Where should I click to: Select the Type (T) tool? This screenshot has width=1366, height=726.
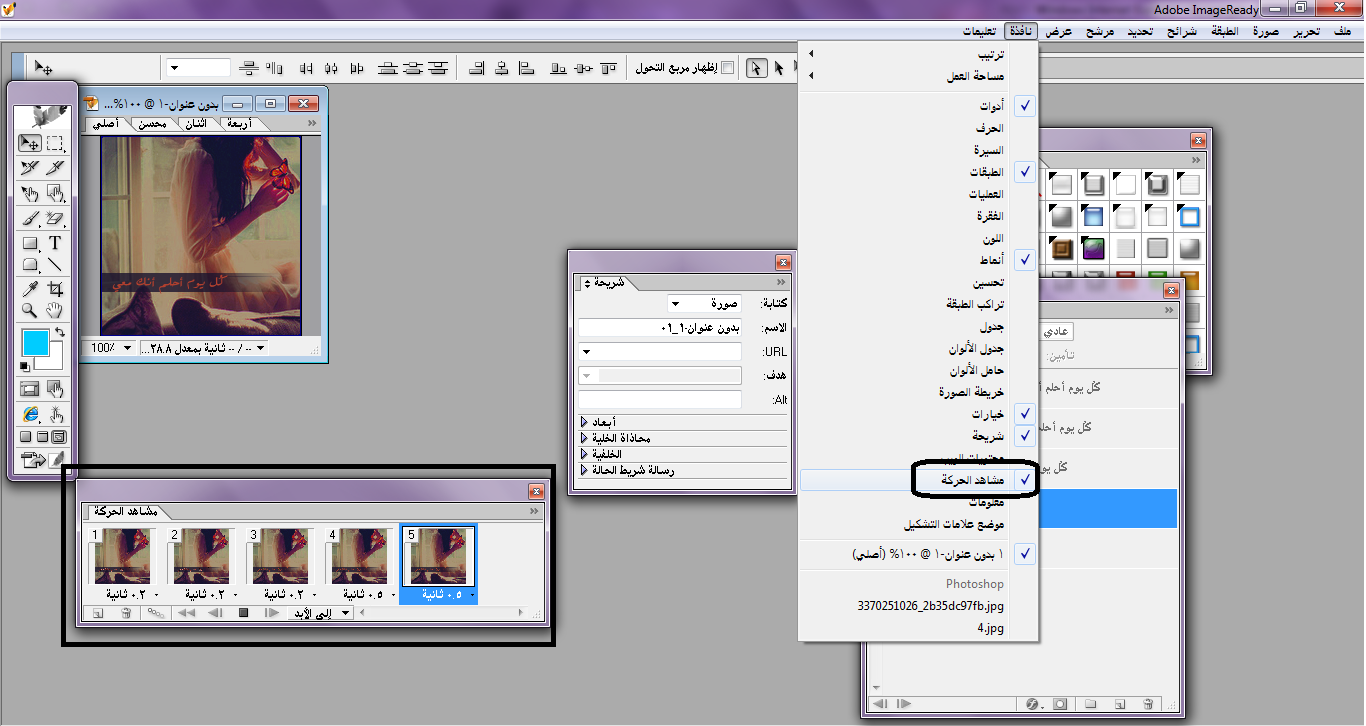click(x=55, y=242)
